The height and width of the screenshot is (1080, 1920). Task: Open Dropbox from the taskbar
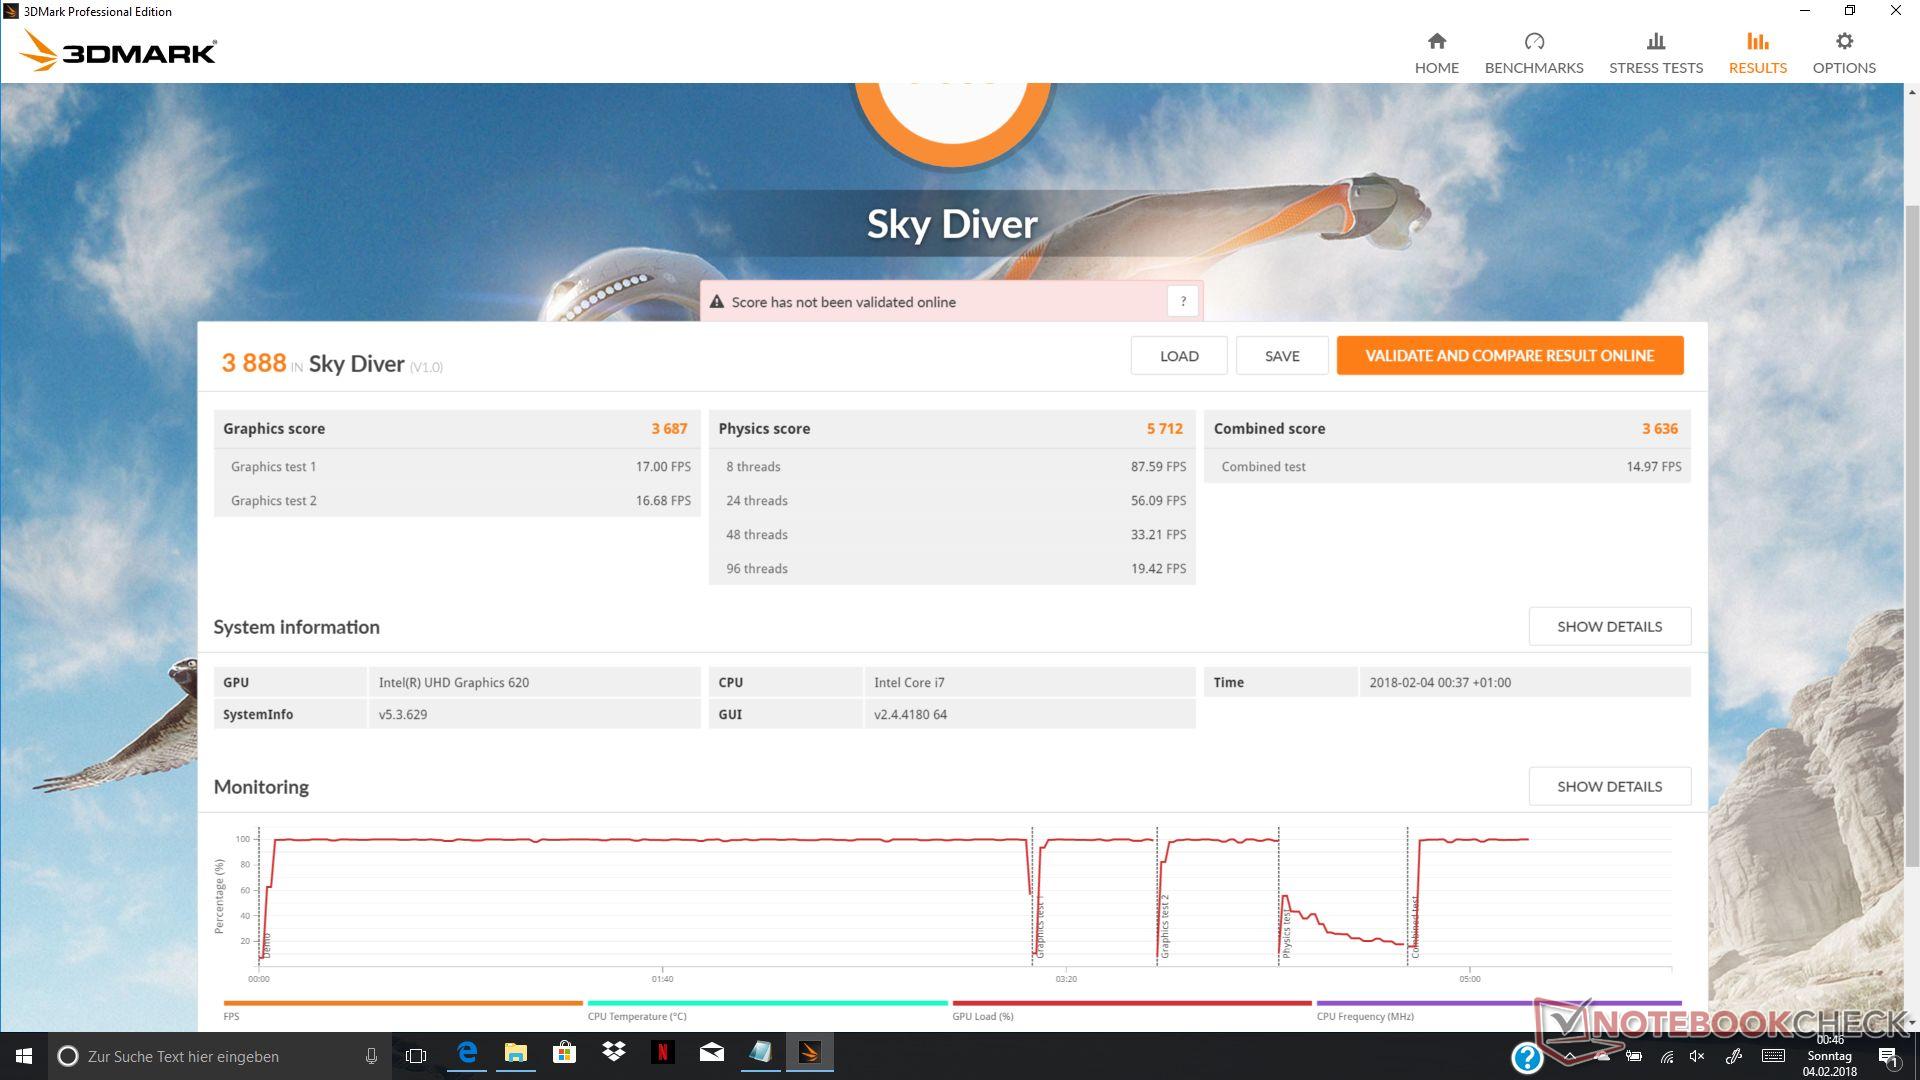tap(614, 1054)
